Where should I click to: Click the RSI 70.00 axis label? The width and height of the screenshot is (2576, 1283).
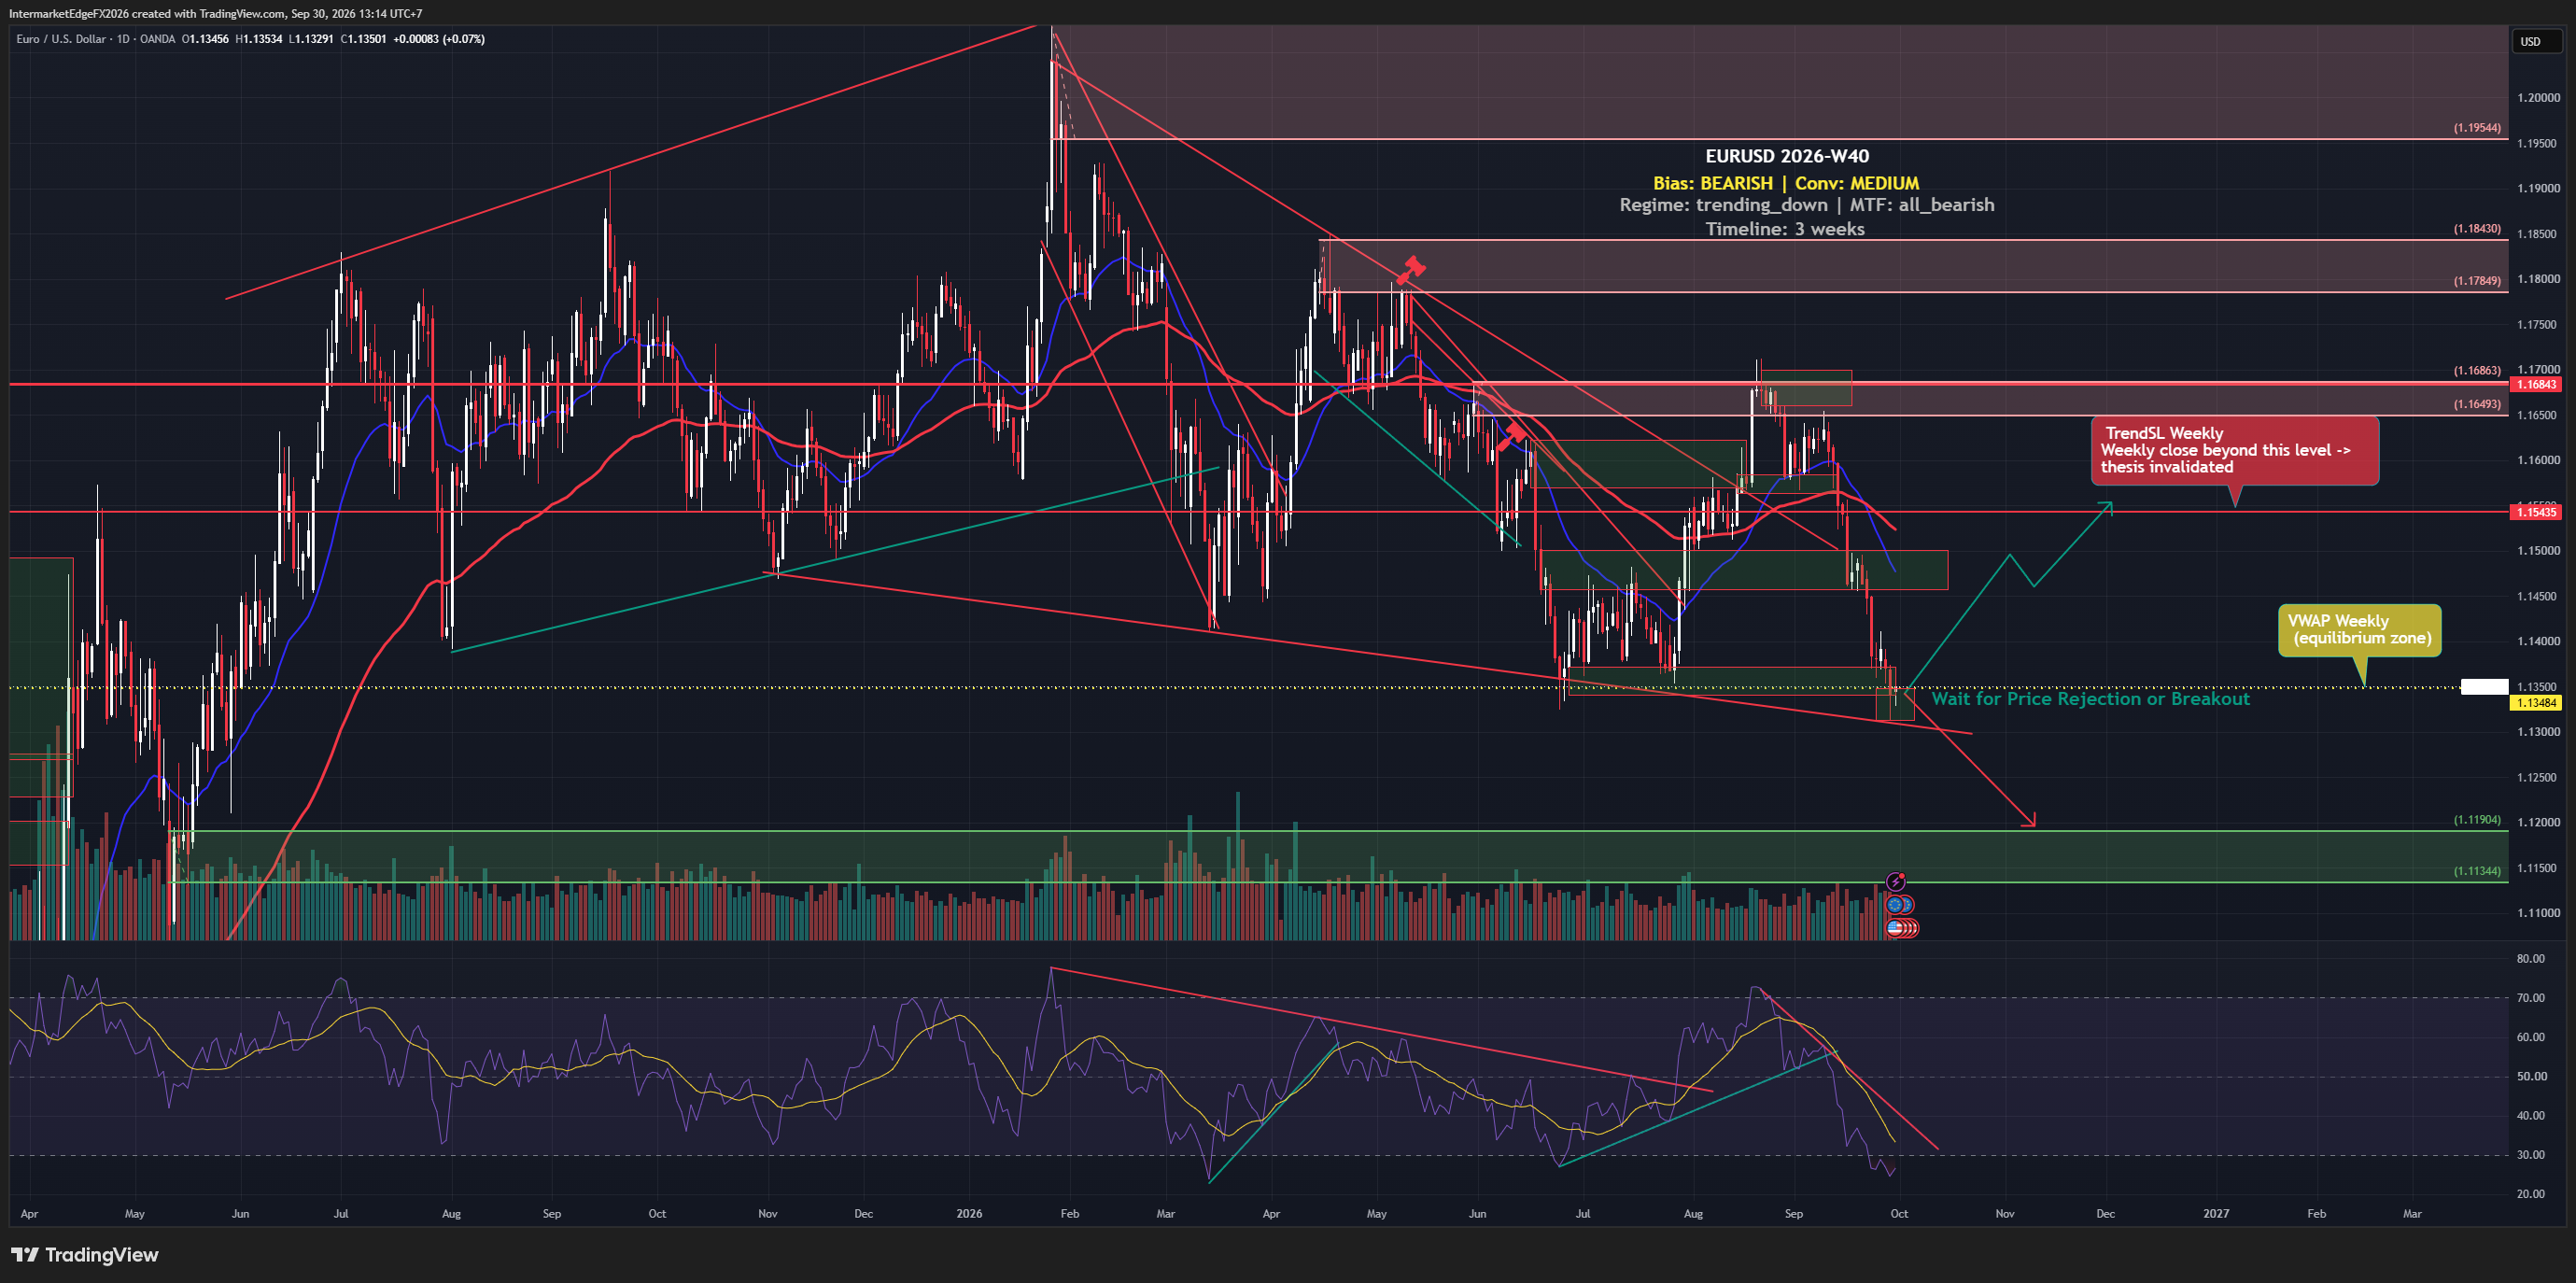pos(2531,998)
